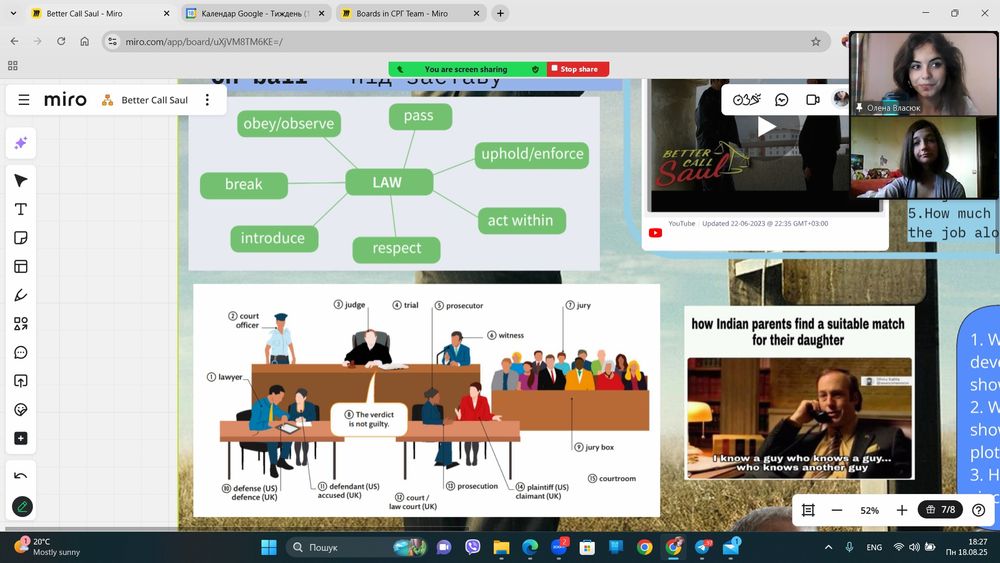Click the green pen circle icon at toolbar bottom
Screen dimensions: 1000x563
22,507
